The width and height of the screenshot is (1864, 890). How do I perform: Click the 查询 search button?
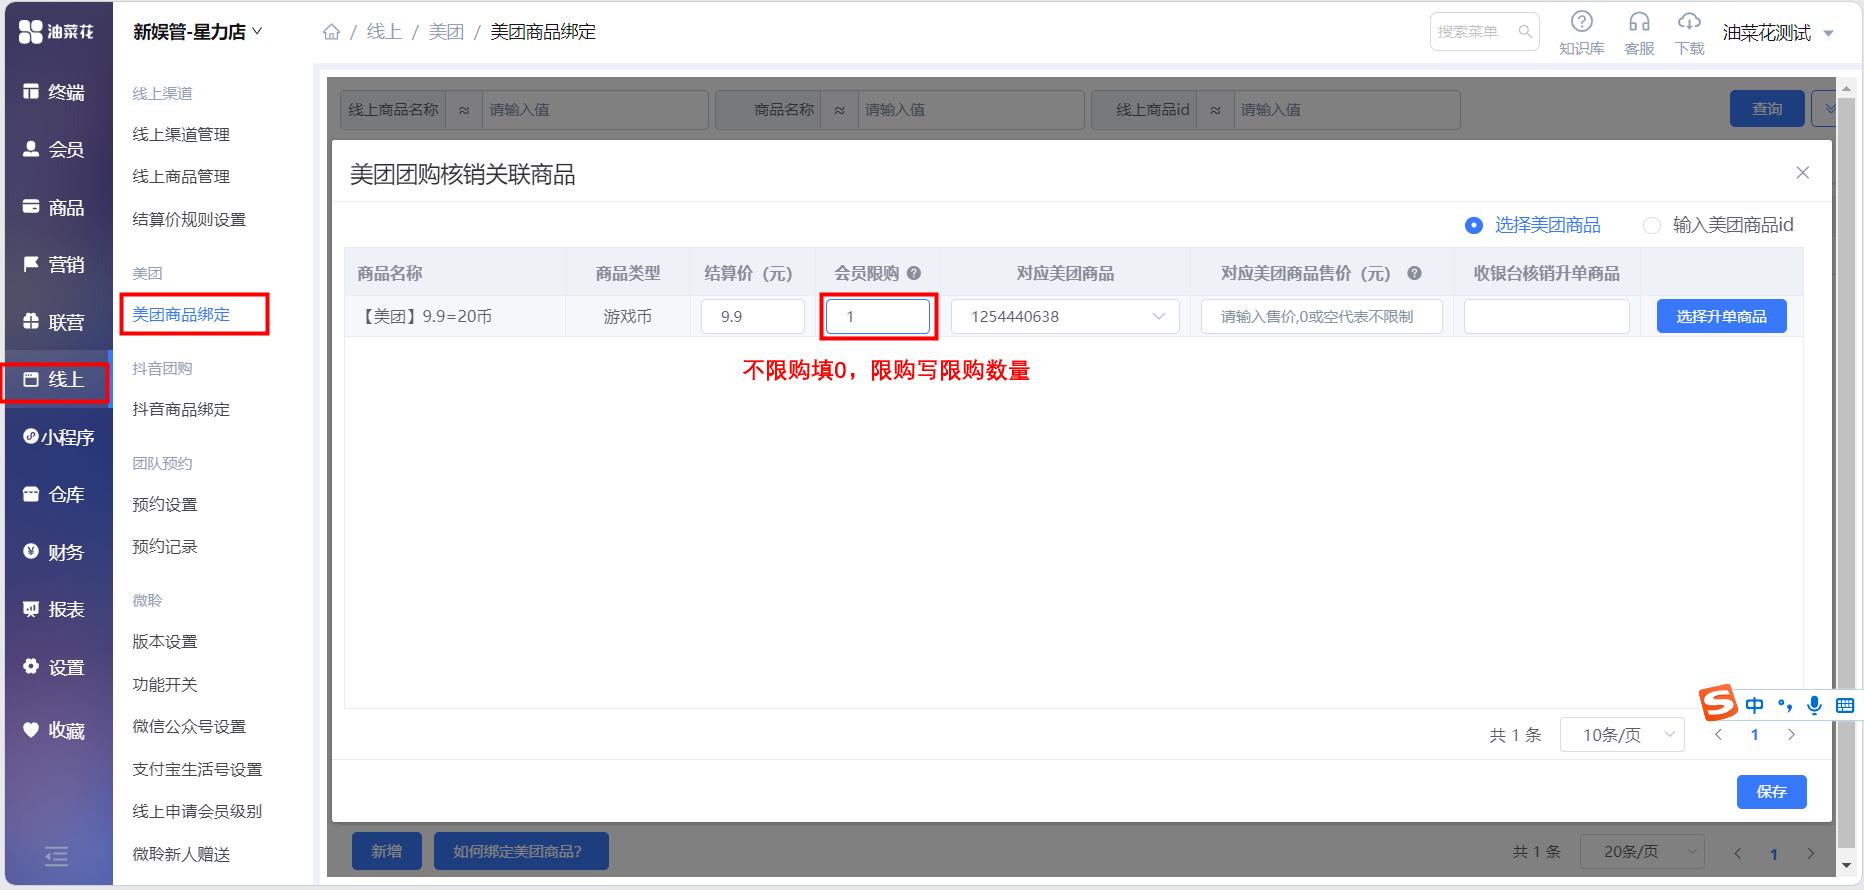click(x=1767, y=108)
